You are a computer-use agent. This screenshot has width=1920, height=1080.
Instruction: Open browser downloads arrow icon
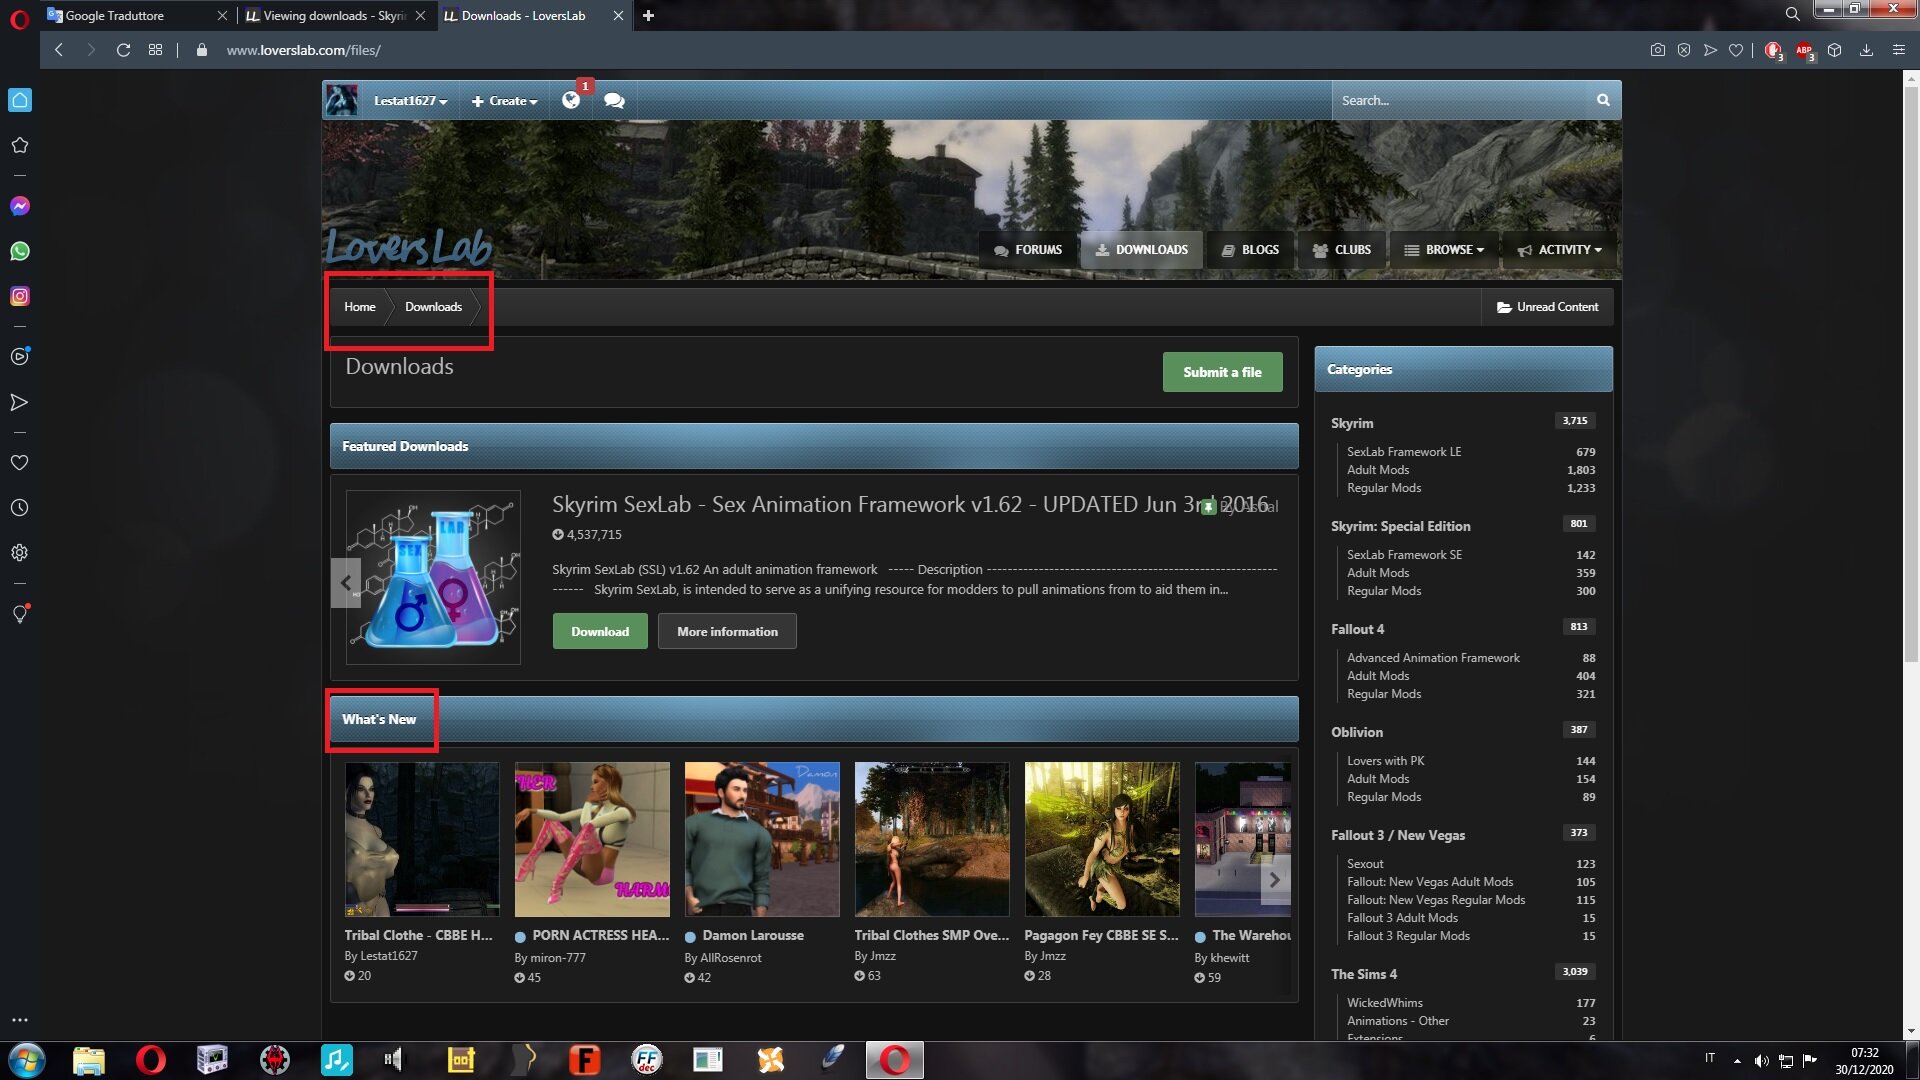pyautogui.click(x=1866, y=50)
